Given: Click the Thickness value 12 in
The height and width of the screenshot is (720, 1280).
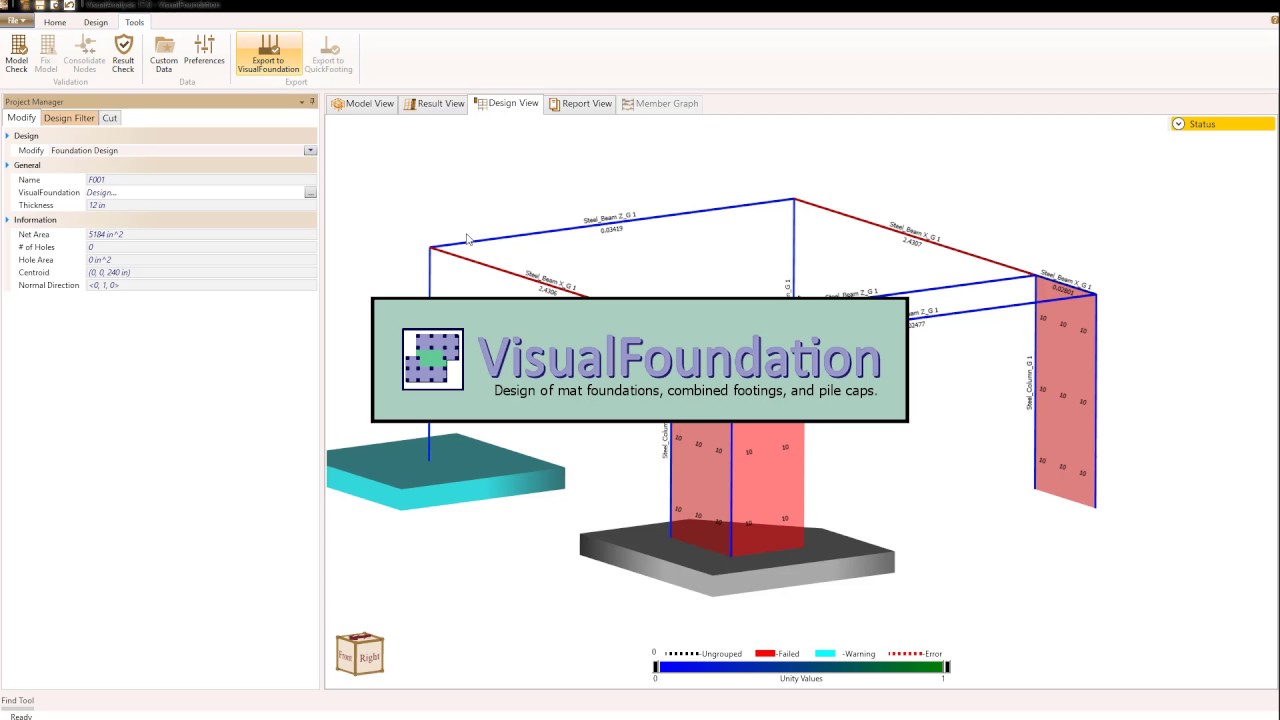Looking at the screenshot, I should point(200,205).
